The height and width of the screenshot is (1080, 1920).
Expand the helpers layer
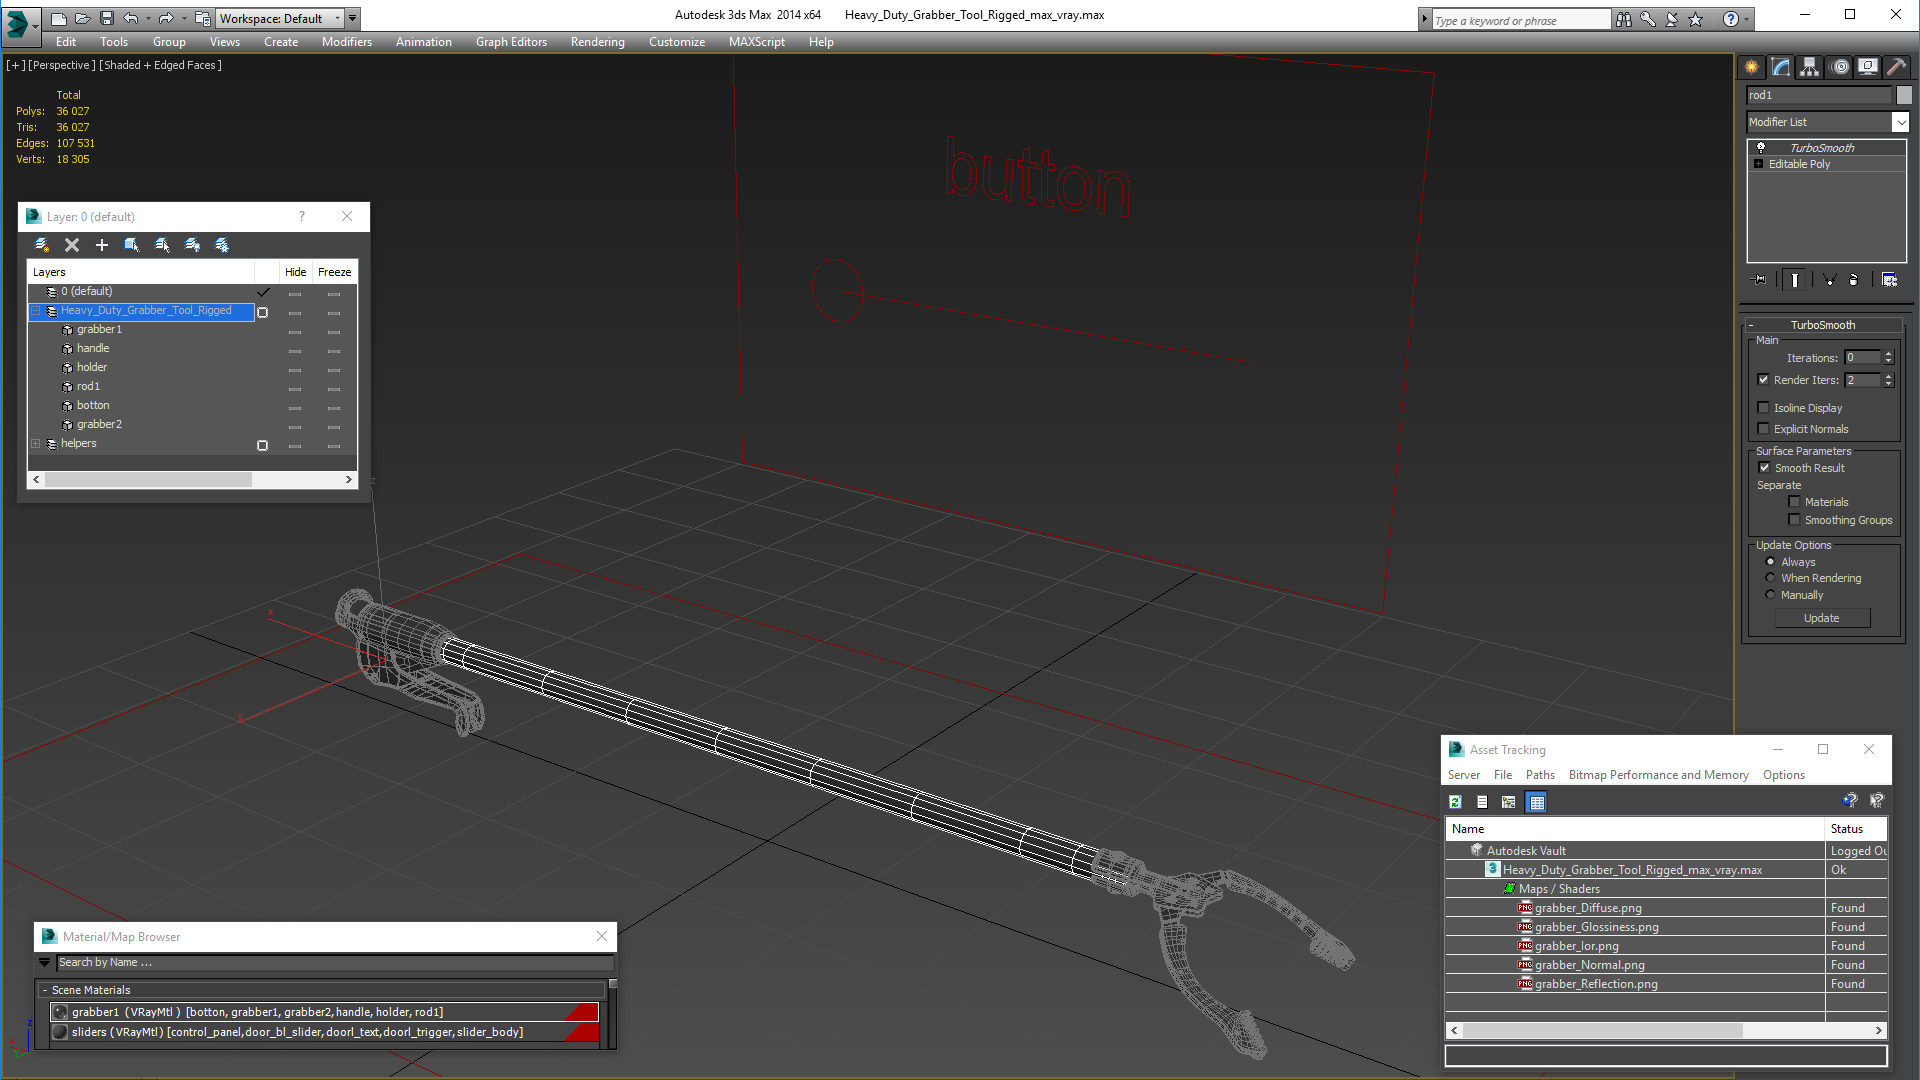(36, 444)
